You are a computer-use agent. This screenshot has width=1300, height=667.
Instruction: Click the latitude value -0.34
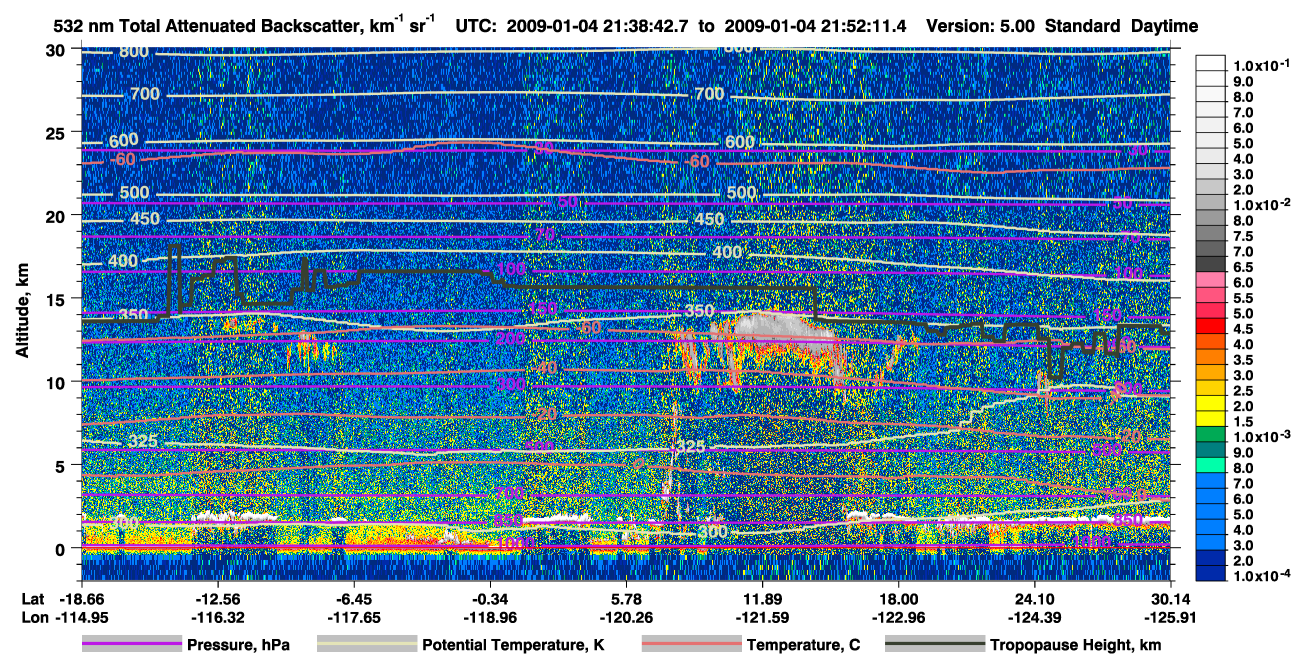[x=489, y=600]
